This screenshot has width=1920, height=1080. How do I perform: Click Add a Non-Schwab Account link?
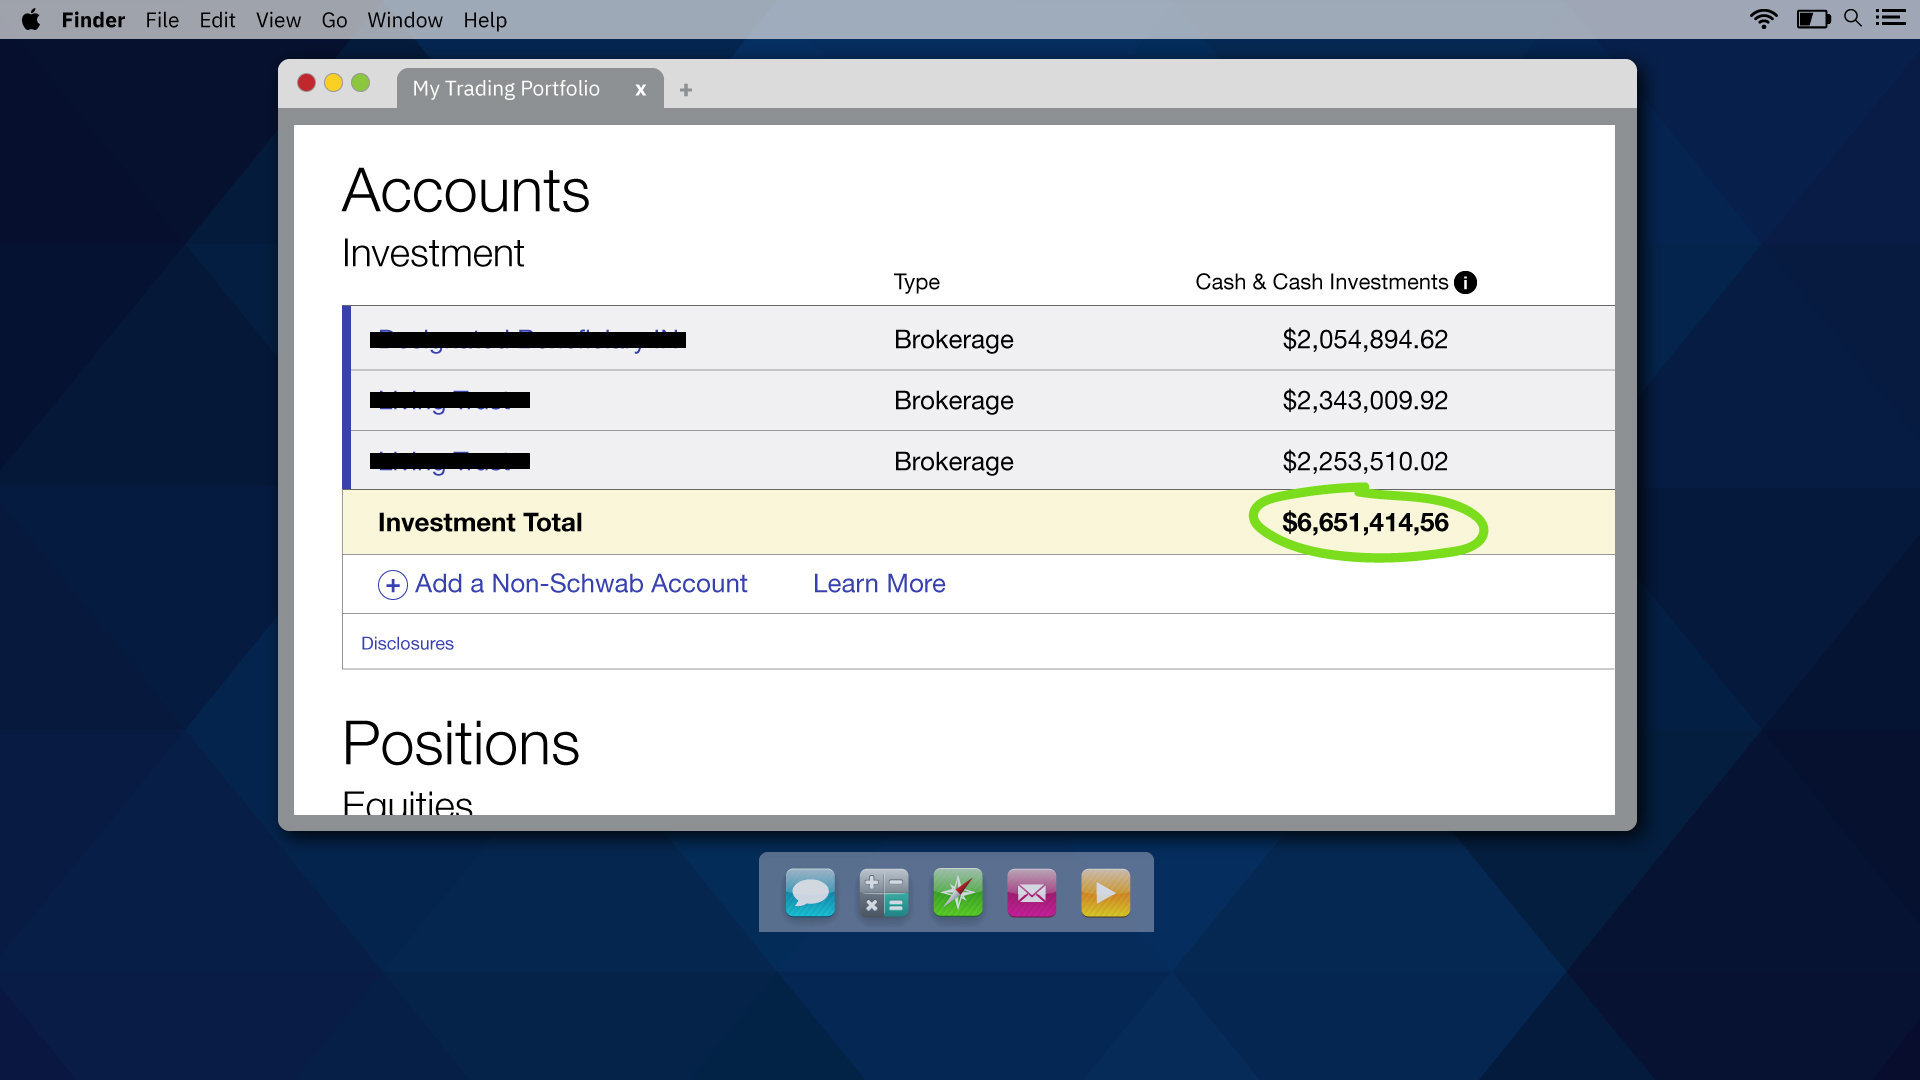tap(581, 584)
